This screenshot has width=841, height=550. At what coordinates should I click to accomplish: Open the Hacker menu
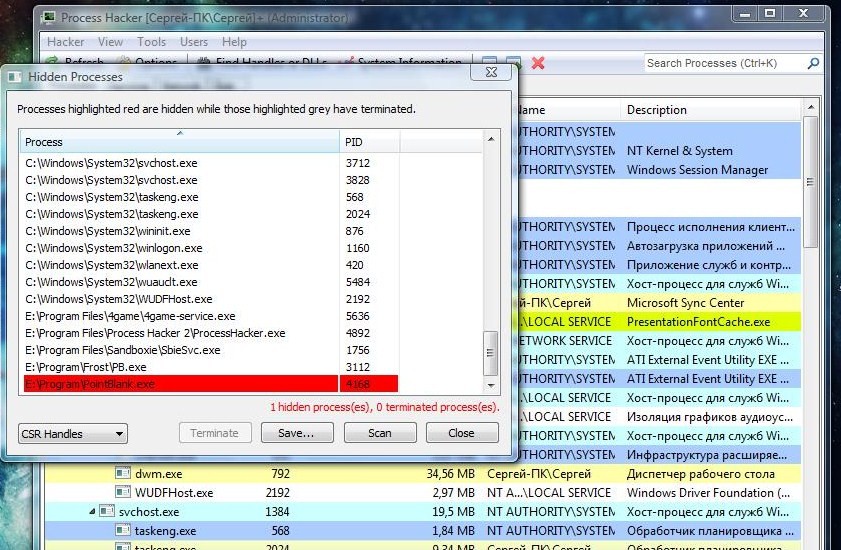point(65,42)
